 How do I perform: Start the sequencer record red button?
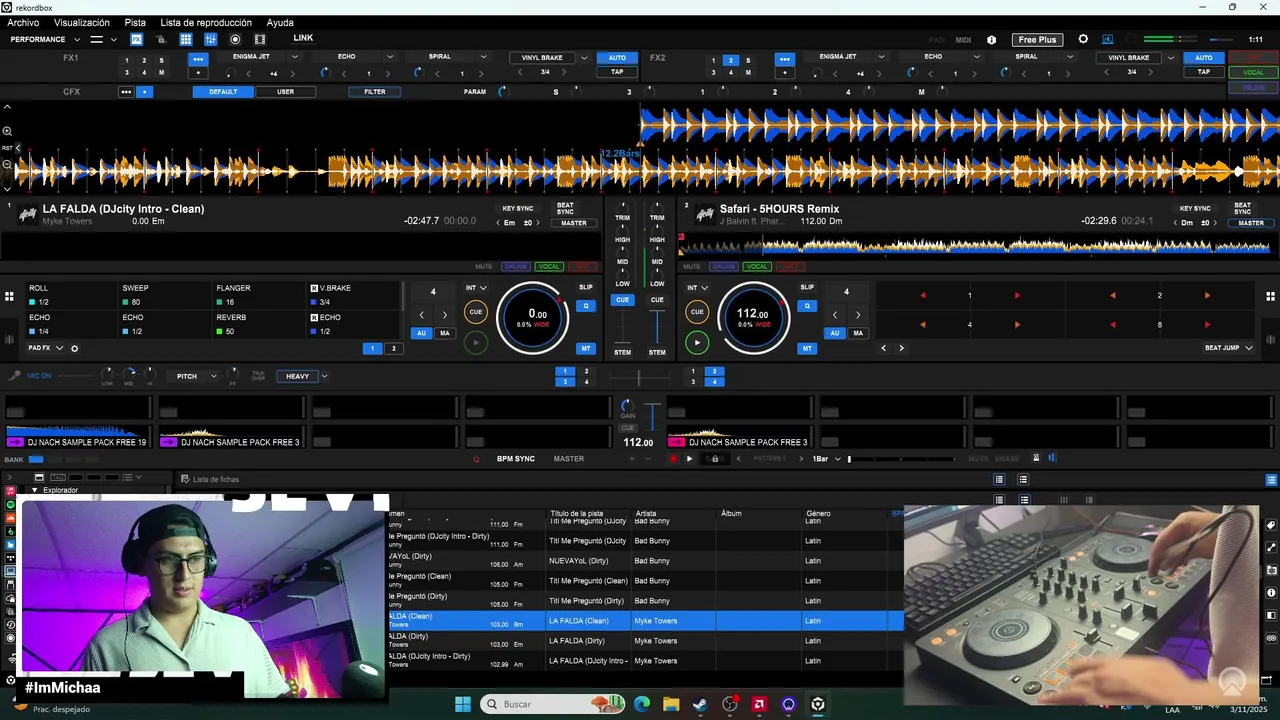point(673,459)
